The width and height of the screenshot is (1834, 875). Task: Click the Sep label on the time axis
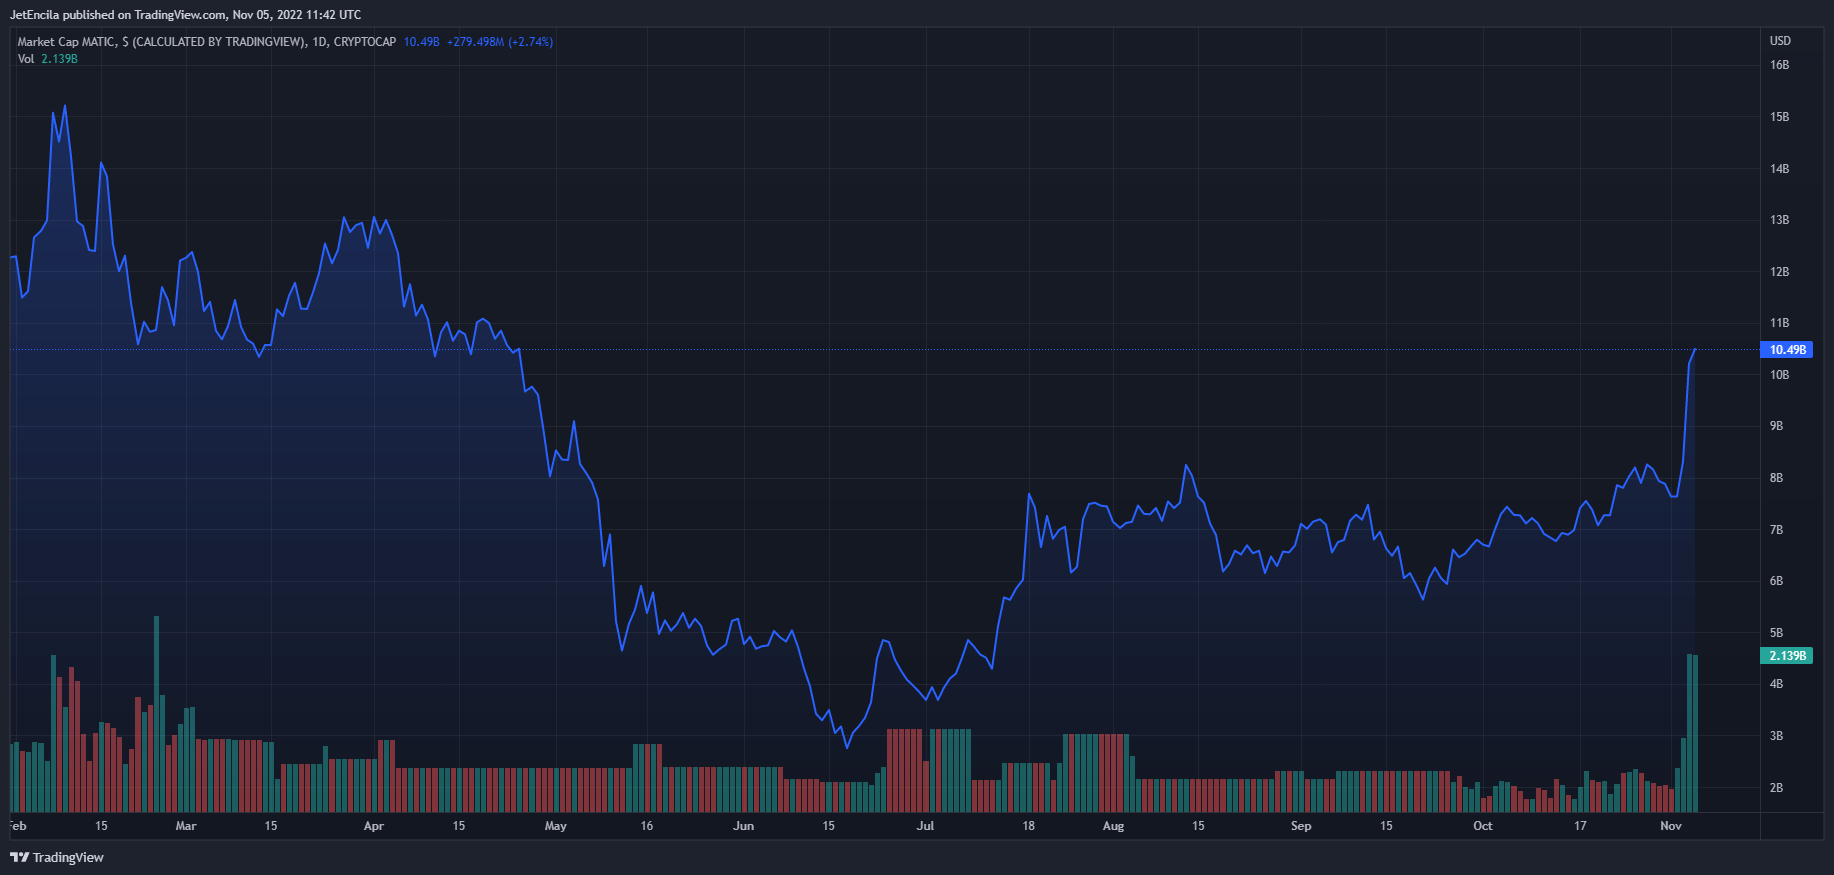coord(1300,826)
